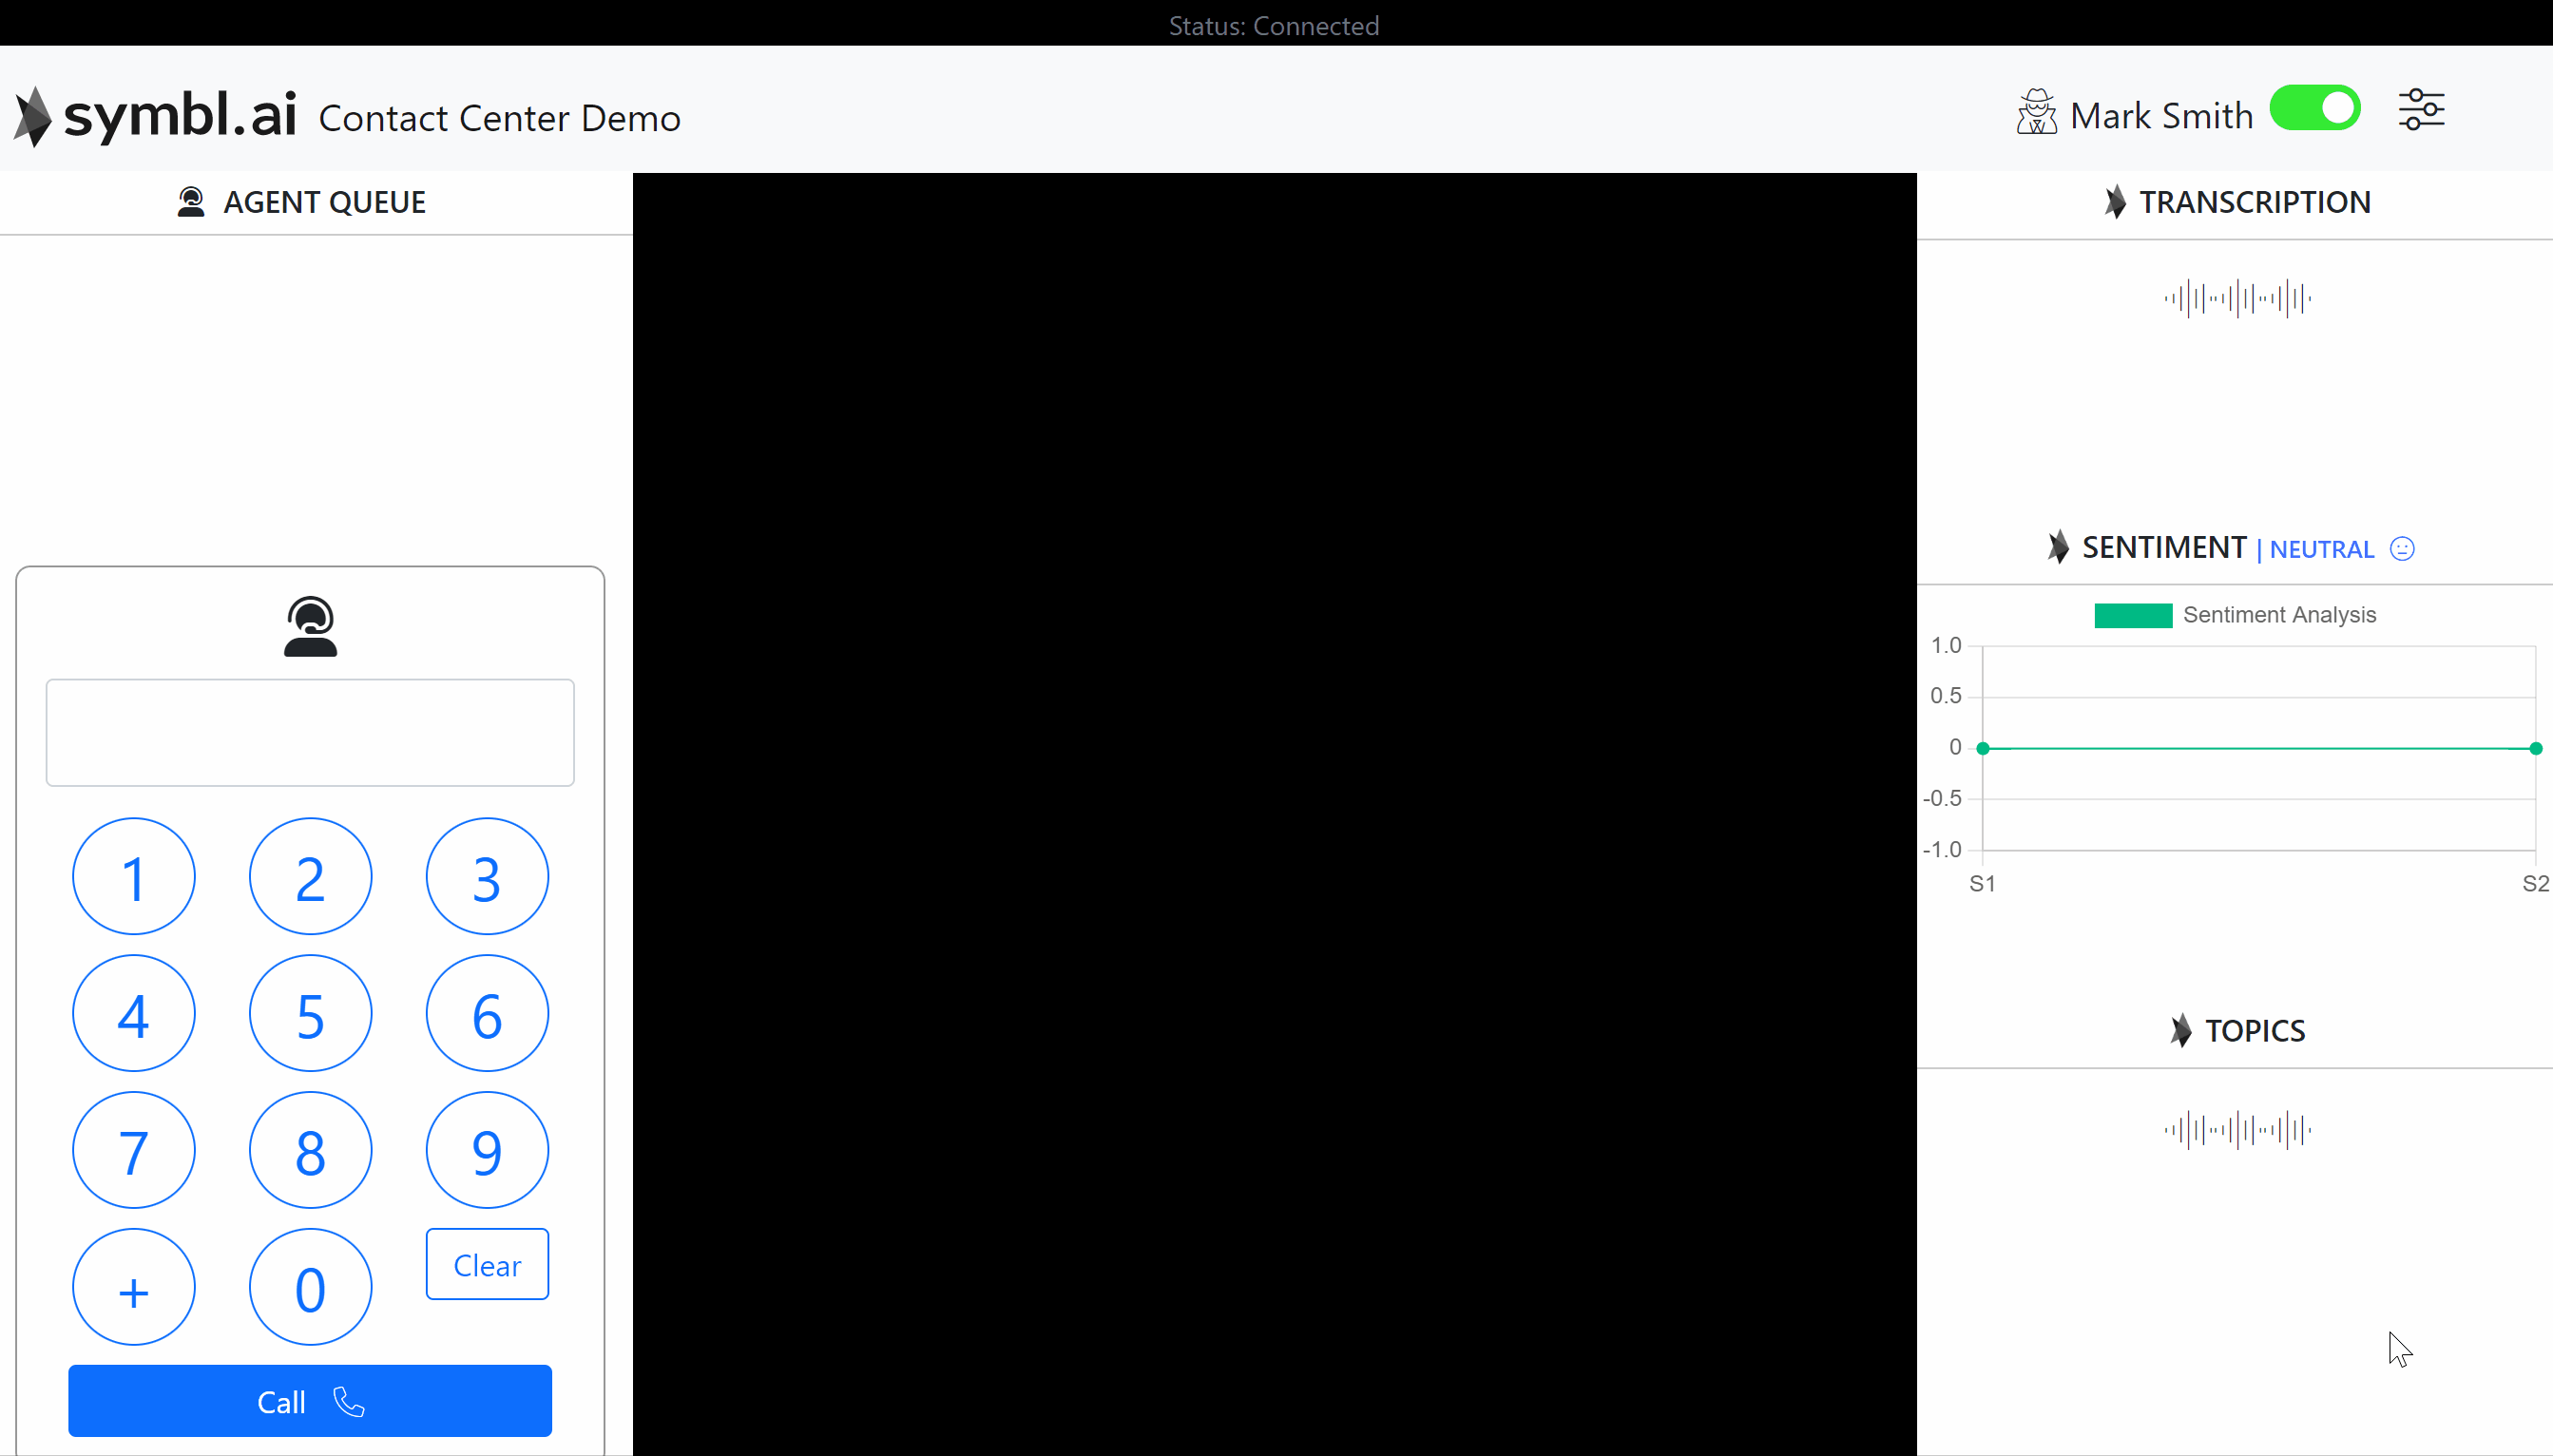2553x1456 pixels.
Task: Tap digit 9 on the dialpad
Action: 487,1151
